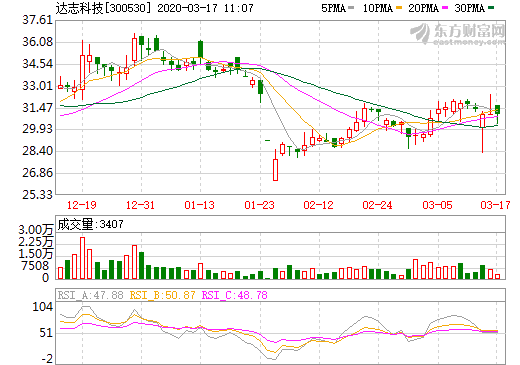Click the 29.93 price axis label
520x365 pixels.
(38, 129)
